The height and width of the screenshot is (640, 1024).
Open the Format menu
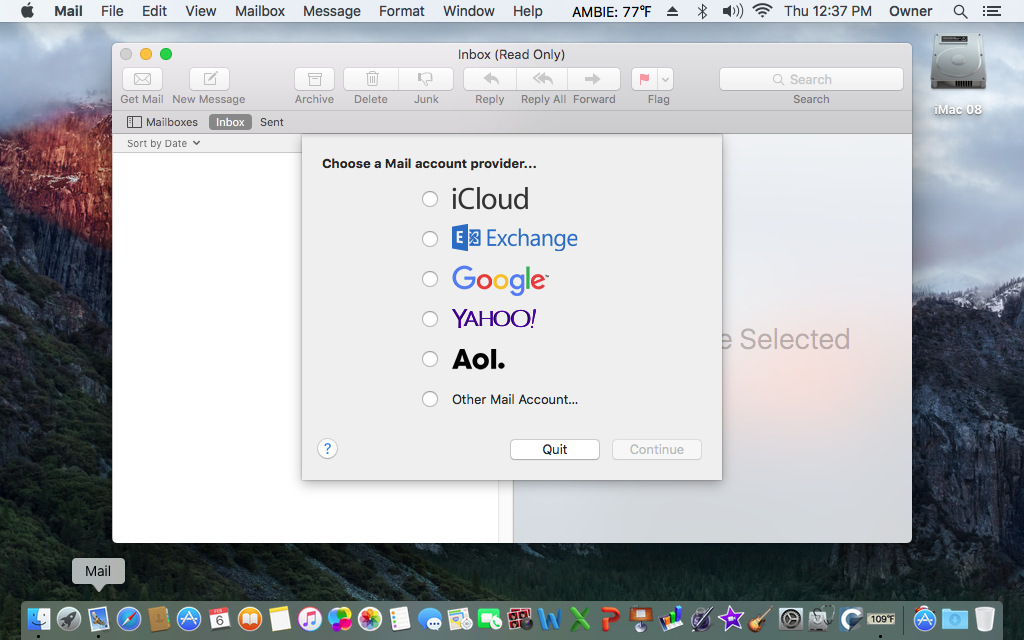[x=402, y=11]
